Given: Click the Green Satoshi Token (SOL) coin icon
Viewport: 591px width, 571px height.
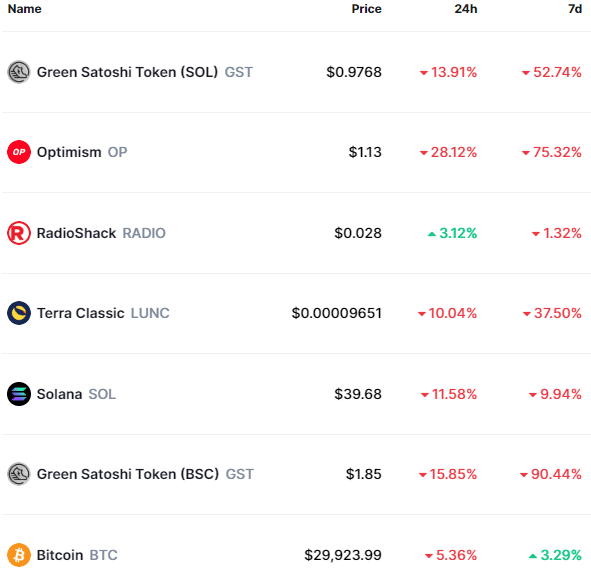Looking at the screenshot, I should tap(19, 72).
